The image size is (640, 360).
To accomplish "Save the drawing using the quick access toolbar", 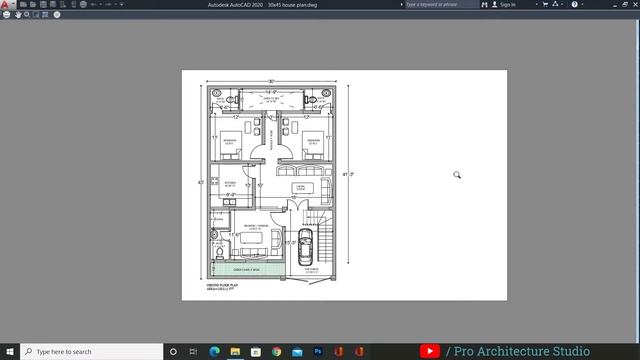I will point(43,4).
